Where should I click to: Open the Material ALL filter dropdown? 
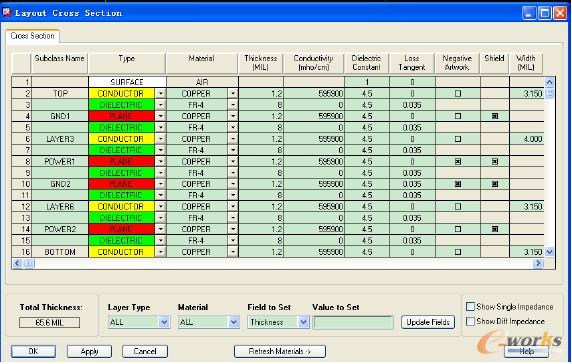tap(234, 322)
